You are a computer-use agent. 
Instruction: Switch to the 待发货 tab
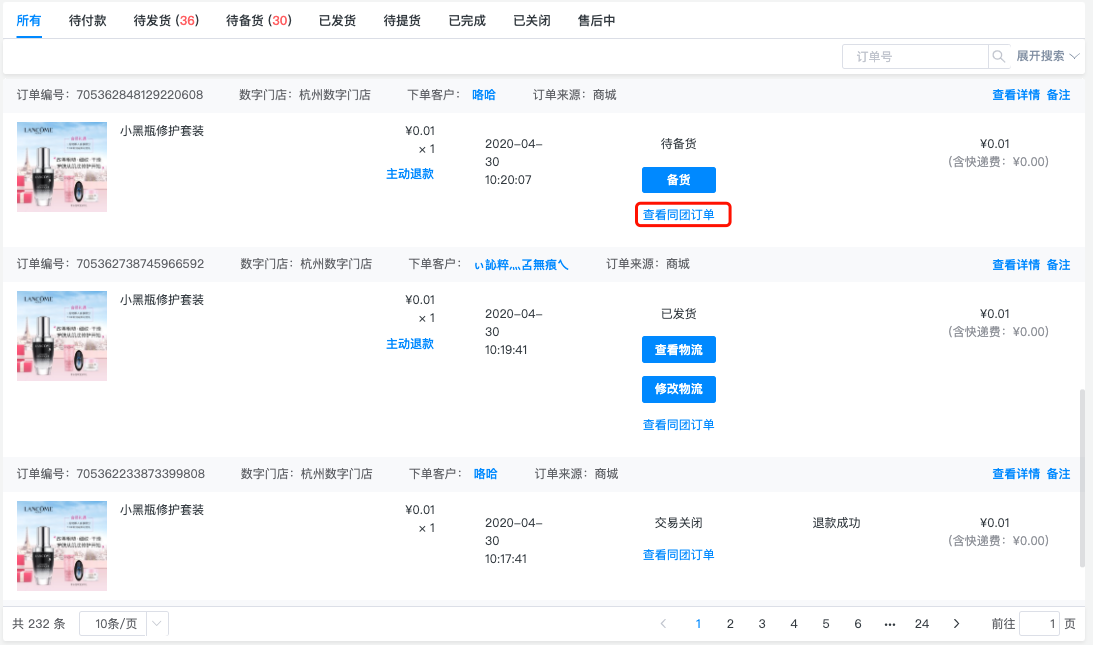166,20
